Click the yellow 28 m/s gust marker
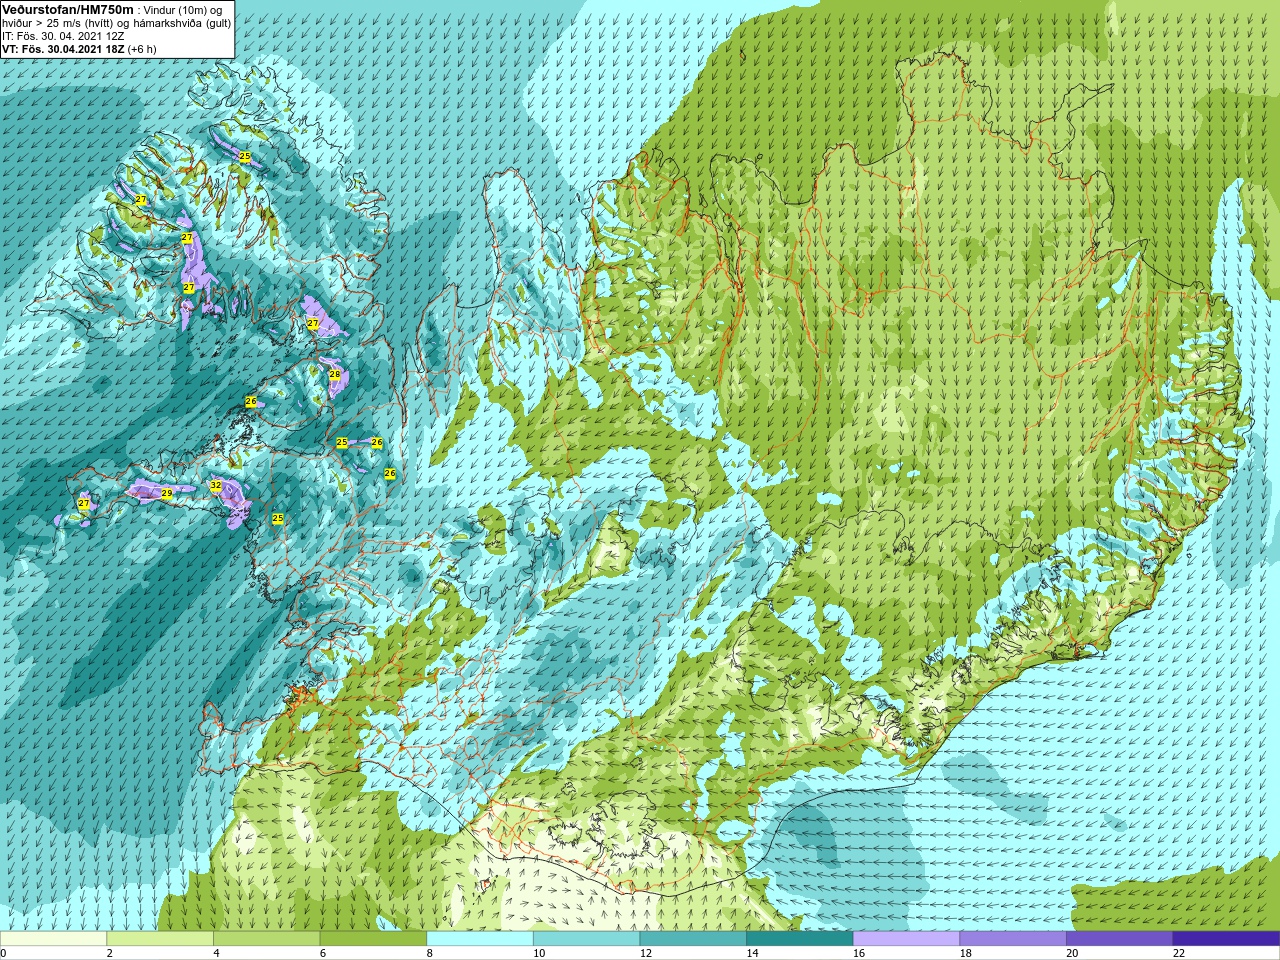Image resolution: width=1280 pixels, height=960 pixels. coord(335,375)
